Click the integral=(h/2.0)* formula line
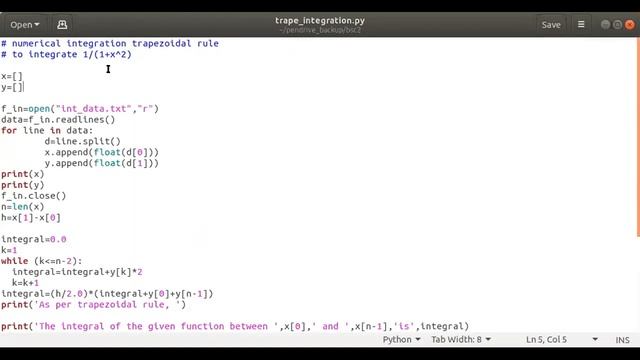The height and width of the screenshot is (360, 640). point(107,293)
